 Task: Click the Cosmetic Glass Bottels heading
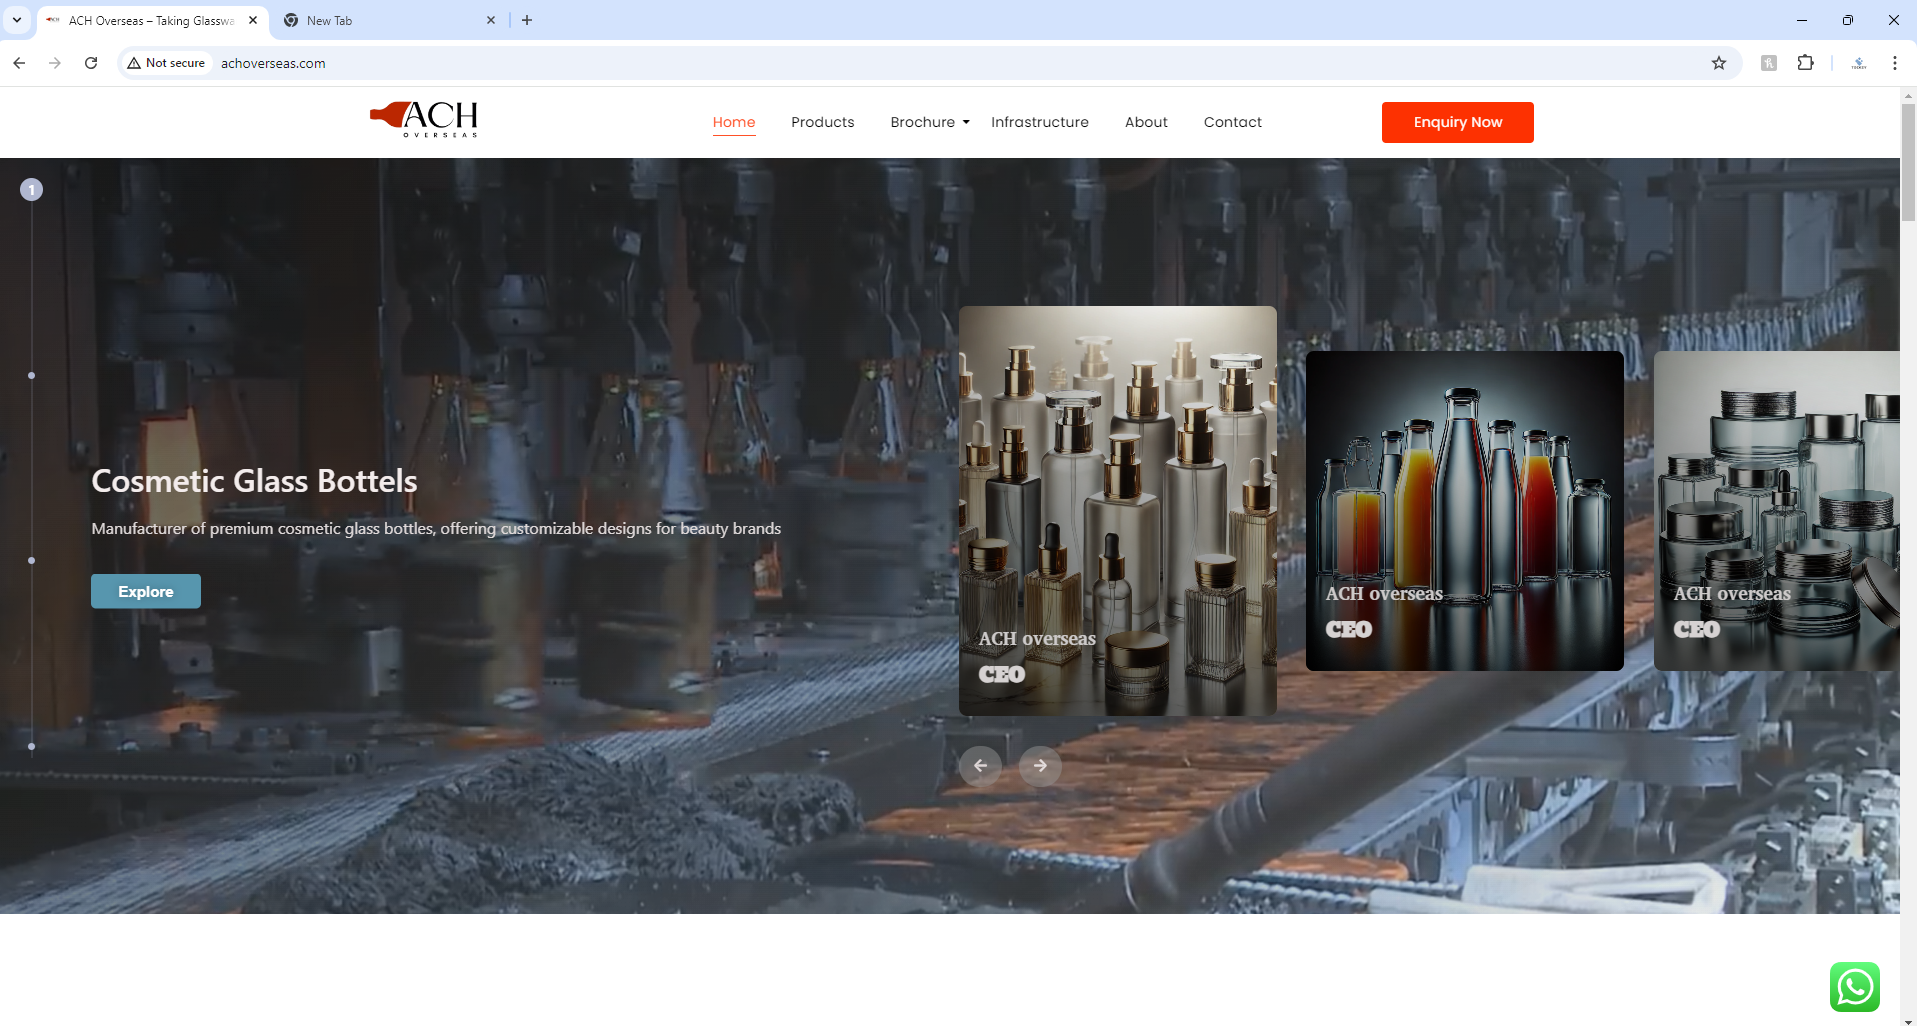(254, 481)
